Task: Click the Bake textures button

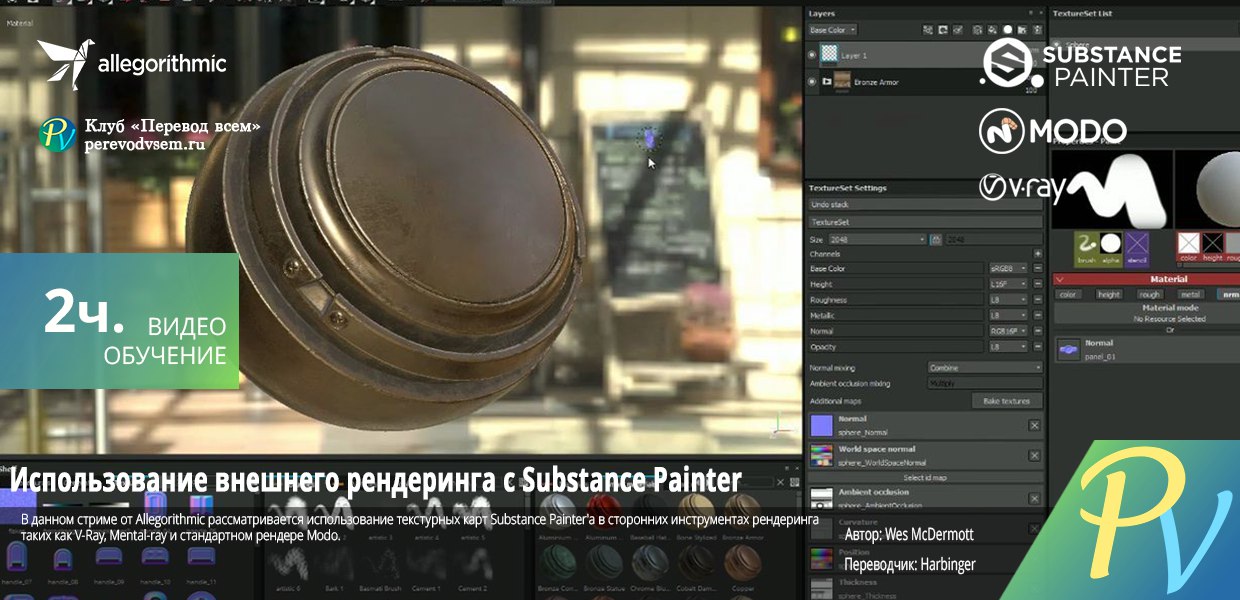Action: tap(1007, 400)
